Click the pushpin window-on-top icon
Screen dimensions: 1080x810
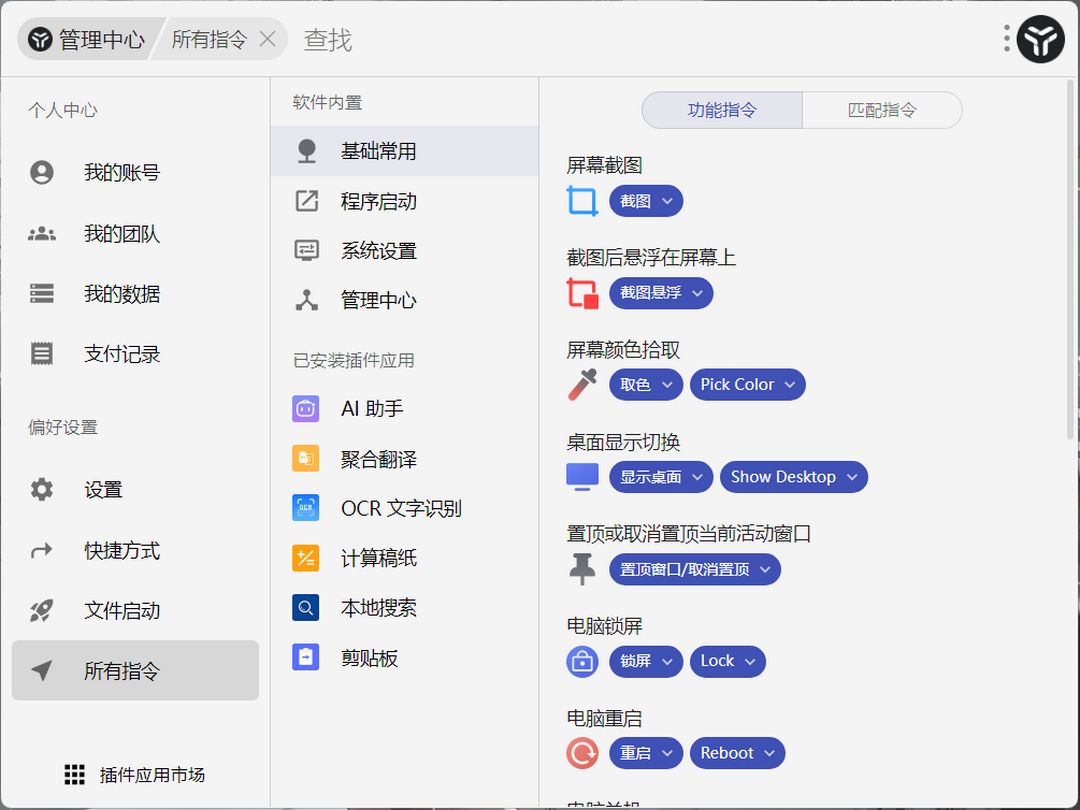coord(582,569)
